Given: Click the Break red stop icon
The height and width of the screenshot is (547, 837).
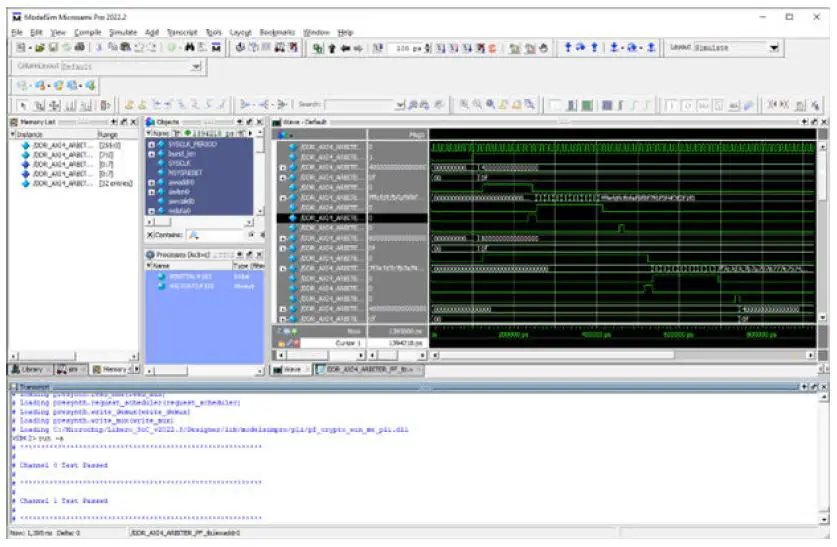Looking at the screenshot, I should 492,49.
